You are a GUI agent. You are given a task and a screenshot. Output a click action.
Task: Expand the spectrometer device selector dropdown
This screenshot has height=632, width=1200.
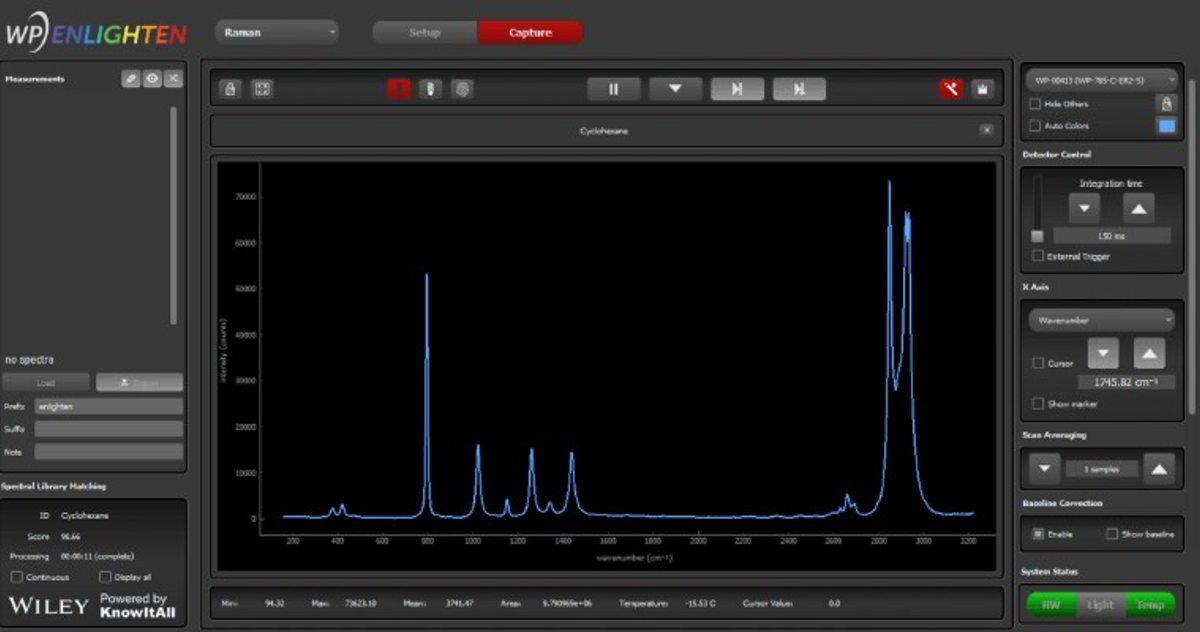(x=1101, y=79)
